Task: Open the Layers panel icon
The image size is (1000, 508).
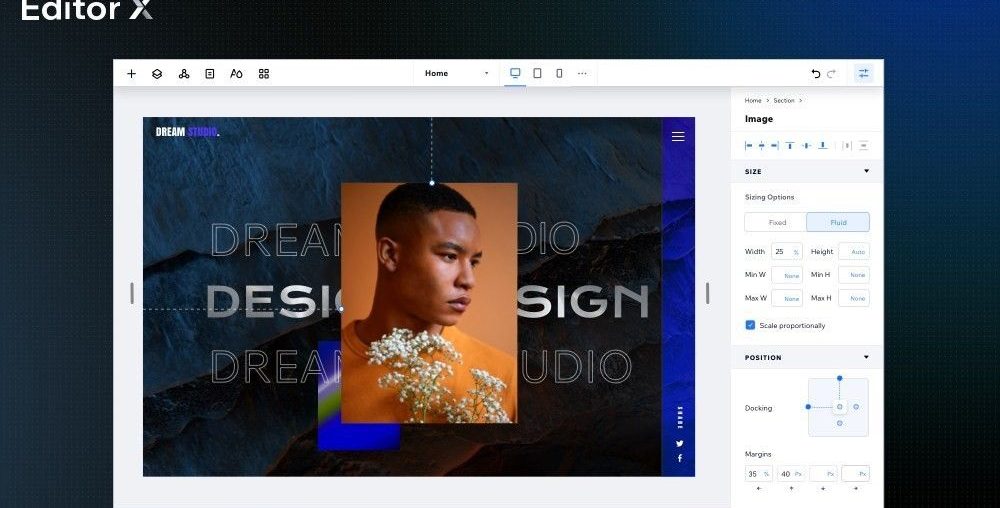Action: click(157, 74)
